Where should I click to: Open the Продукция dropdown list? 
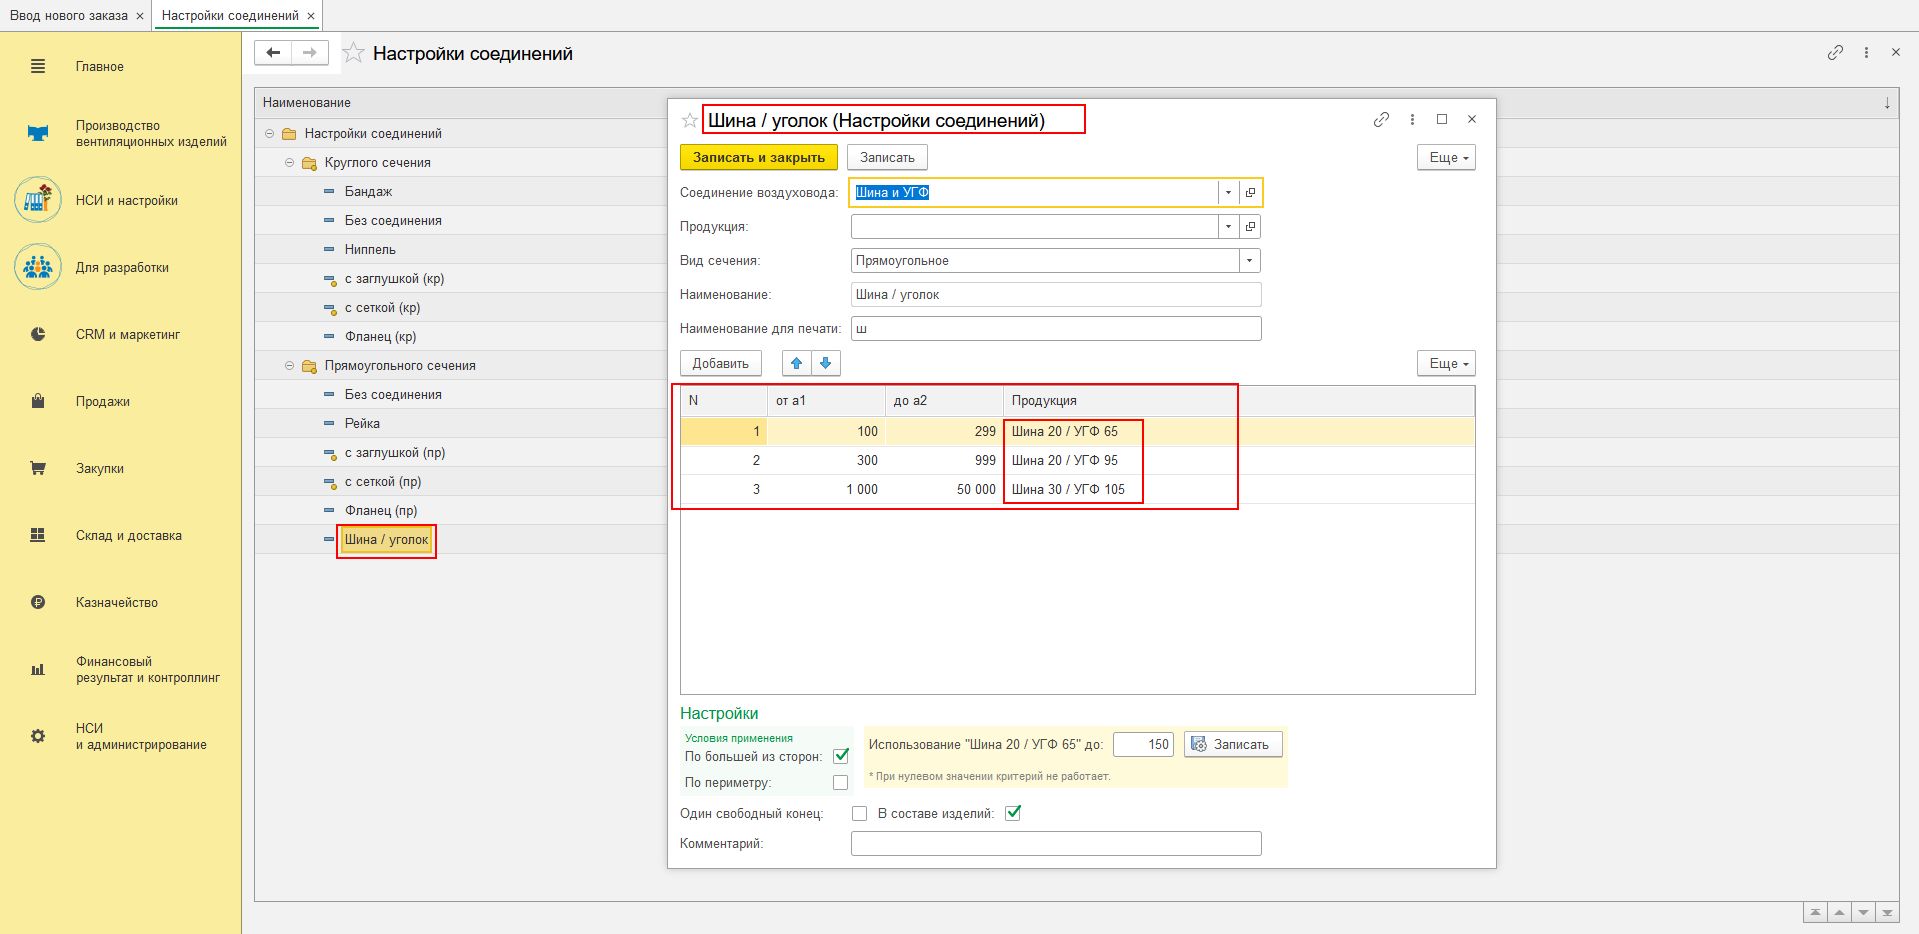[1228, 227]
